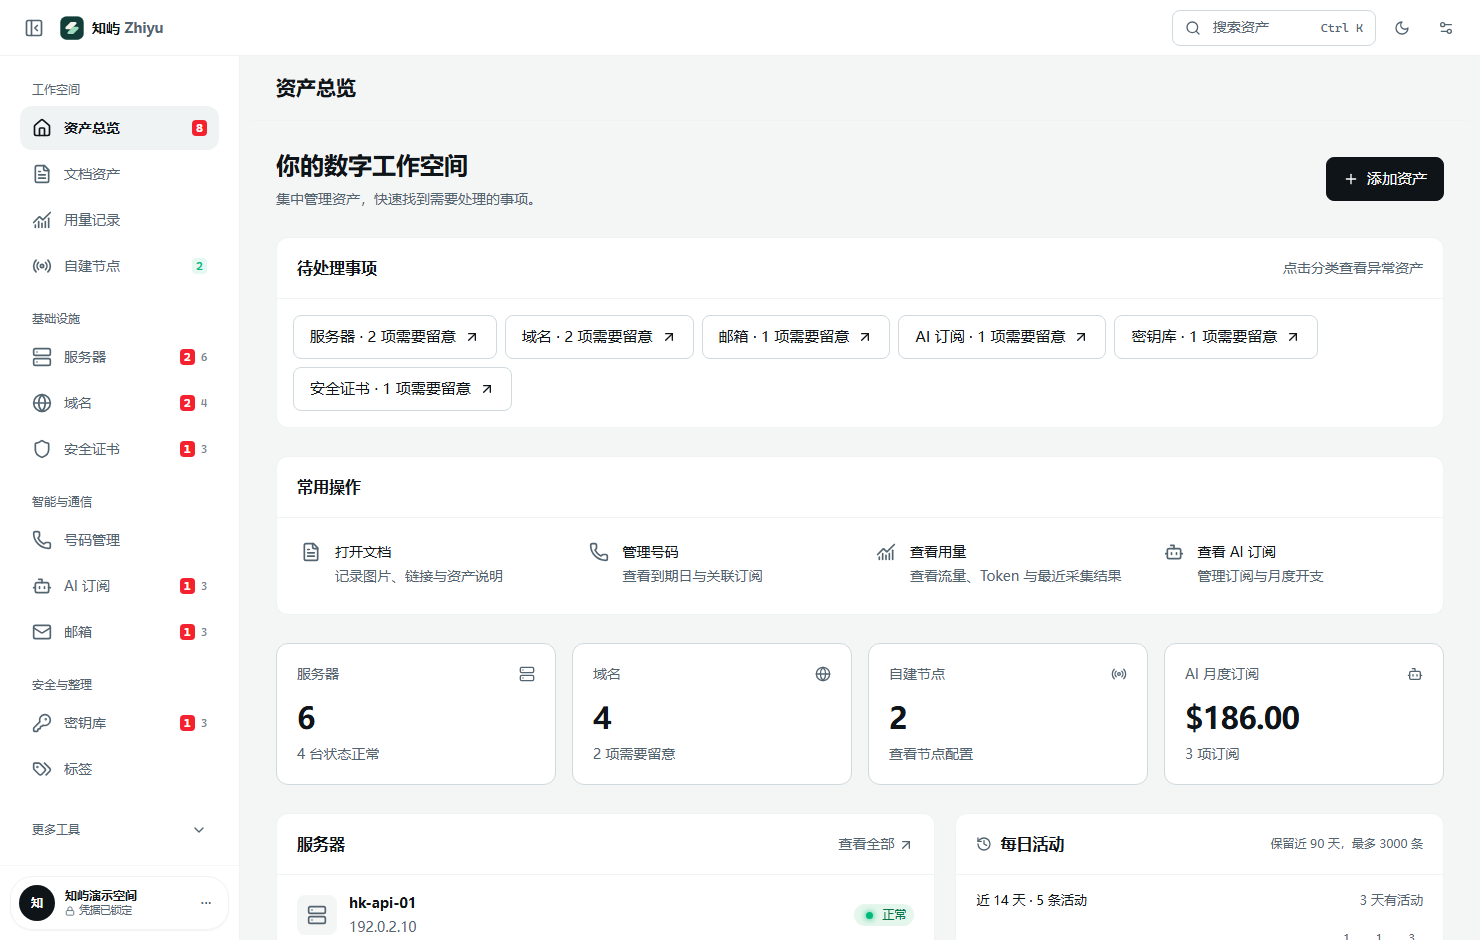Open 安全证书 · 1 项需要留意 chip

pyautogui.click(x=402, y=389)
